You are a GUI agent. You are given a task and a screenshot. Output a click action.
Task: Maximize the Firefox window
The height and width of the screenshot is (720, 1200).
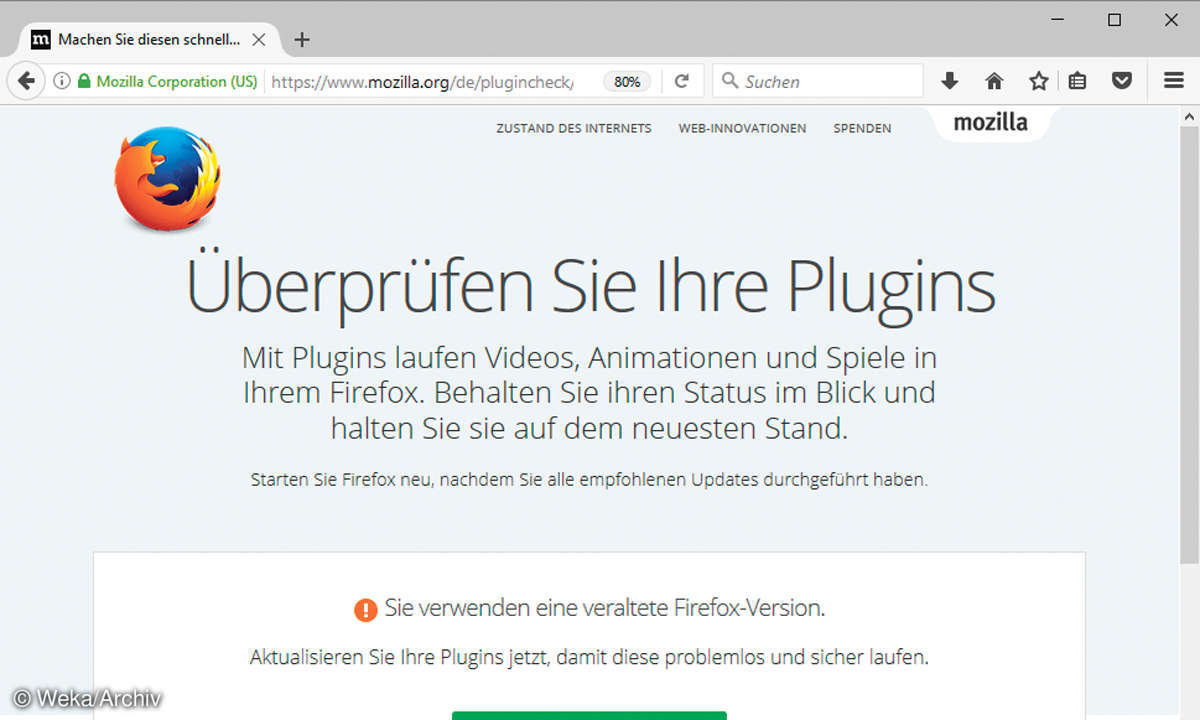(x=1115, y=20)
